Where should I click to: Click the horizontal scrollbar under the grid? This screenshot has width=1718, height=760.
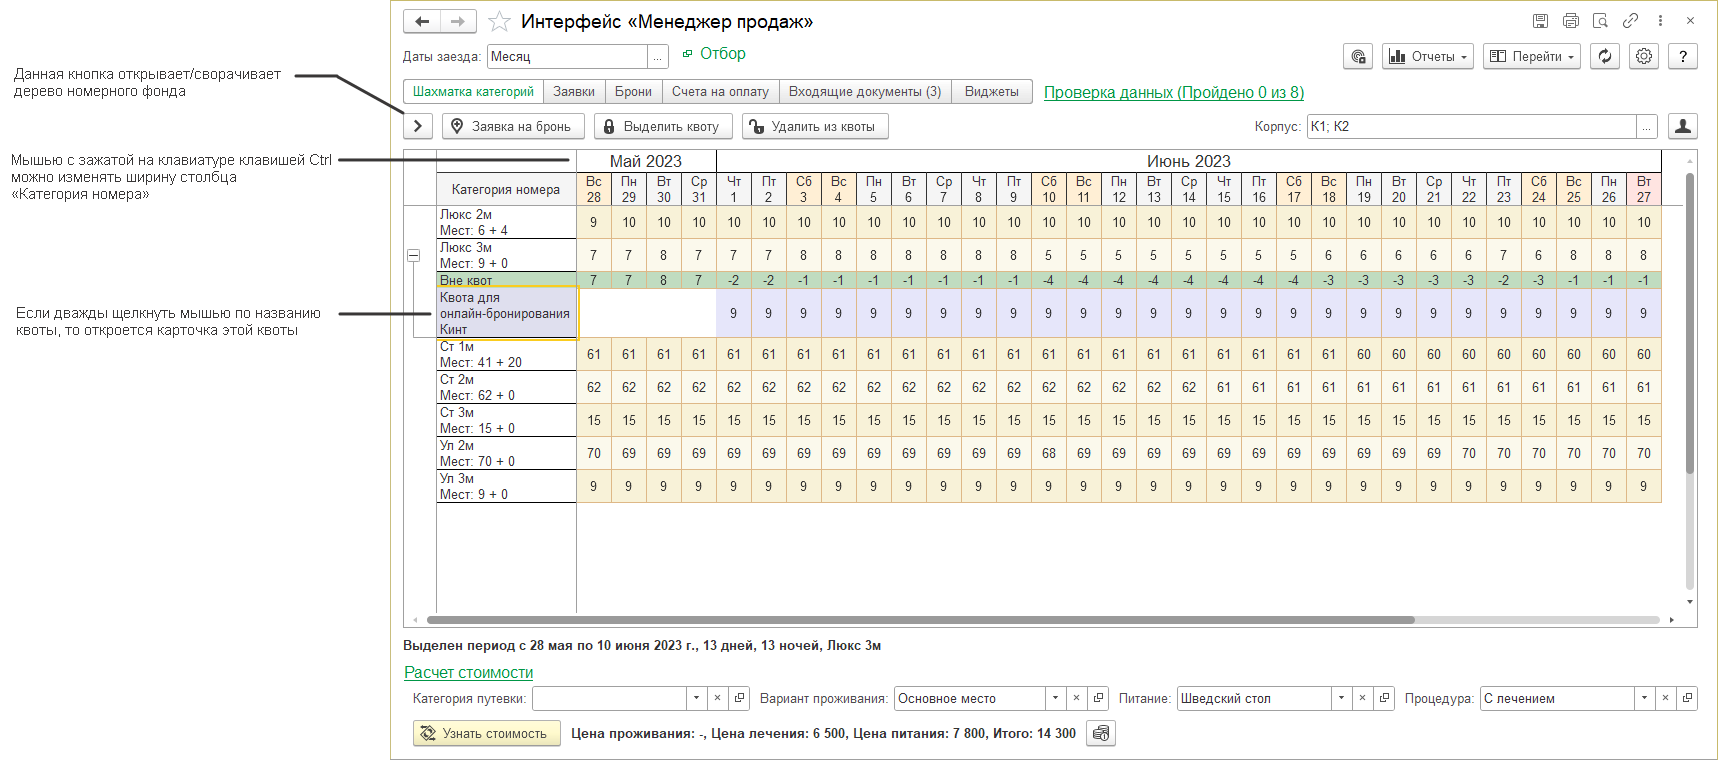click(920, 620)
